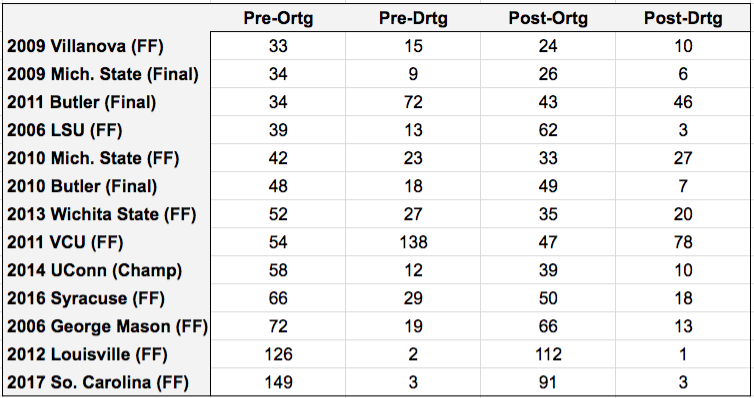Click the 2006 George Mason (FF) label

tap(107, 326)
